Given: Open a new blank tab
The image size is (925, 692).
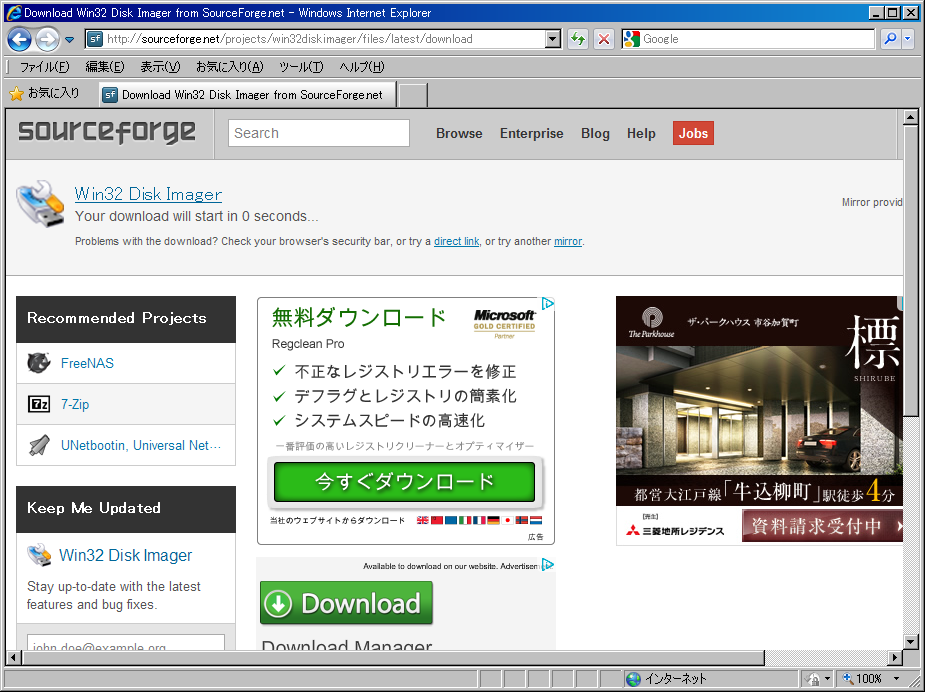Looking at the screenshot, I should (413, 95).
